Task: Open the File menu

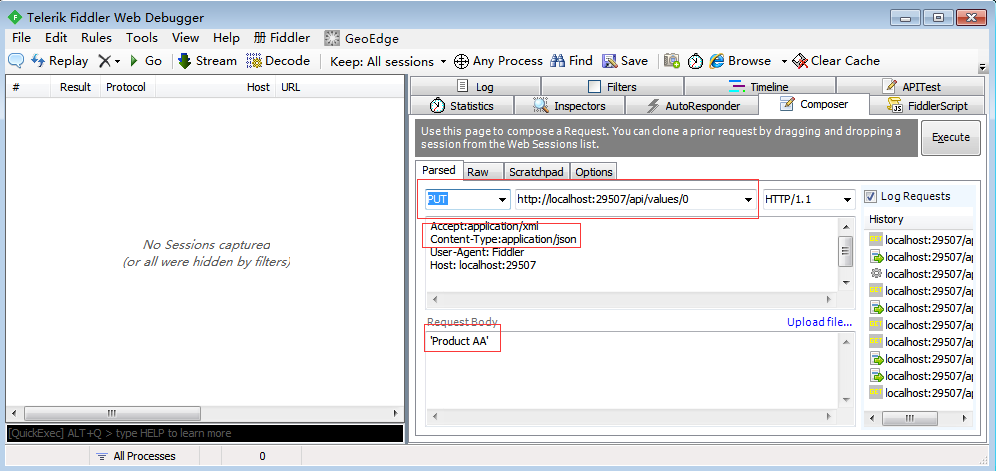Action: pyautogui.click(x=21, y=38)
